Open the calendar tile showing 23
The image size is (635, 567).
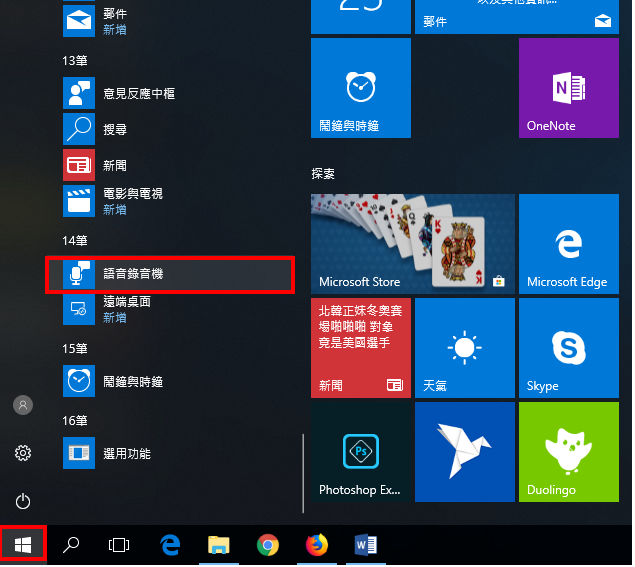pos(361,17)
